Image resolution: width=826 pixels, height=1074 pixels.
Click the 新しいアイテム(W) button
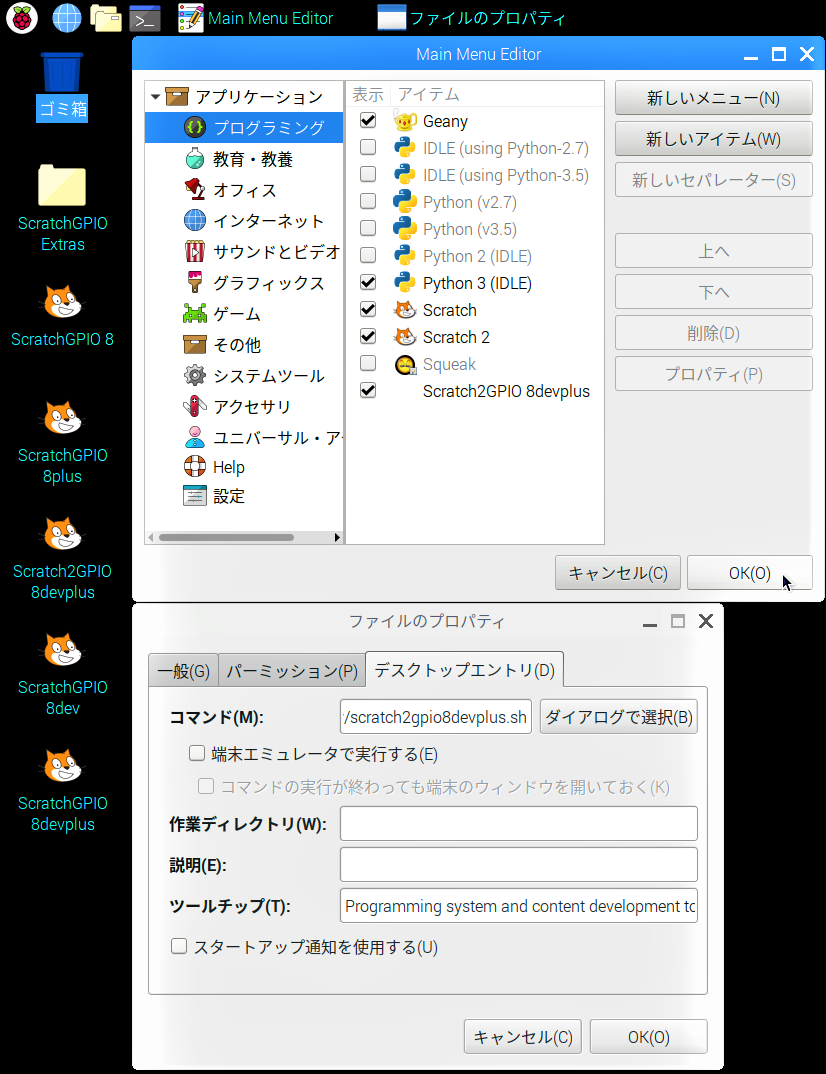click(x=714, y=139)
